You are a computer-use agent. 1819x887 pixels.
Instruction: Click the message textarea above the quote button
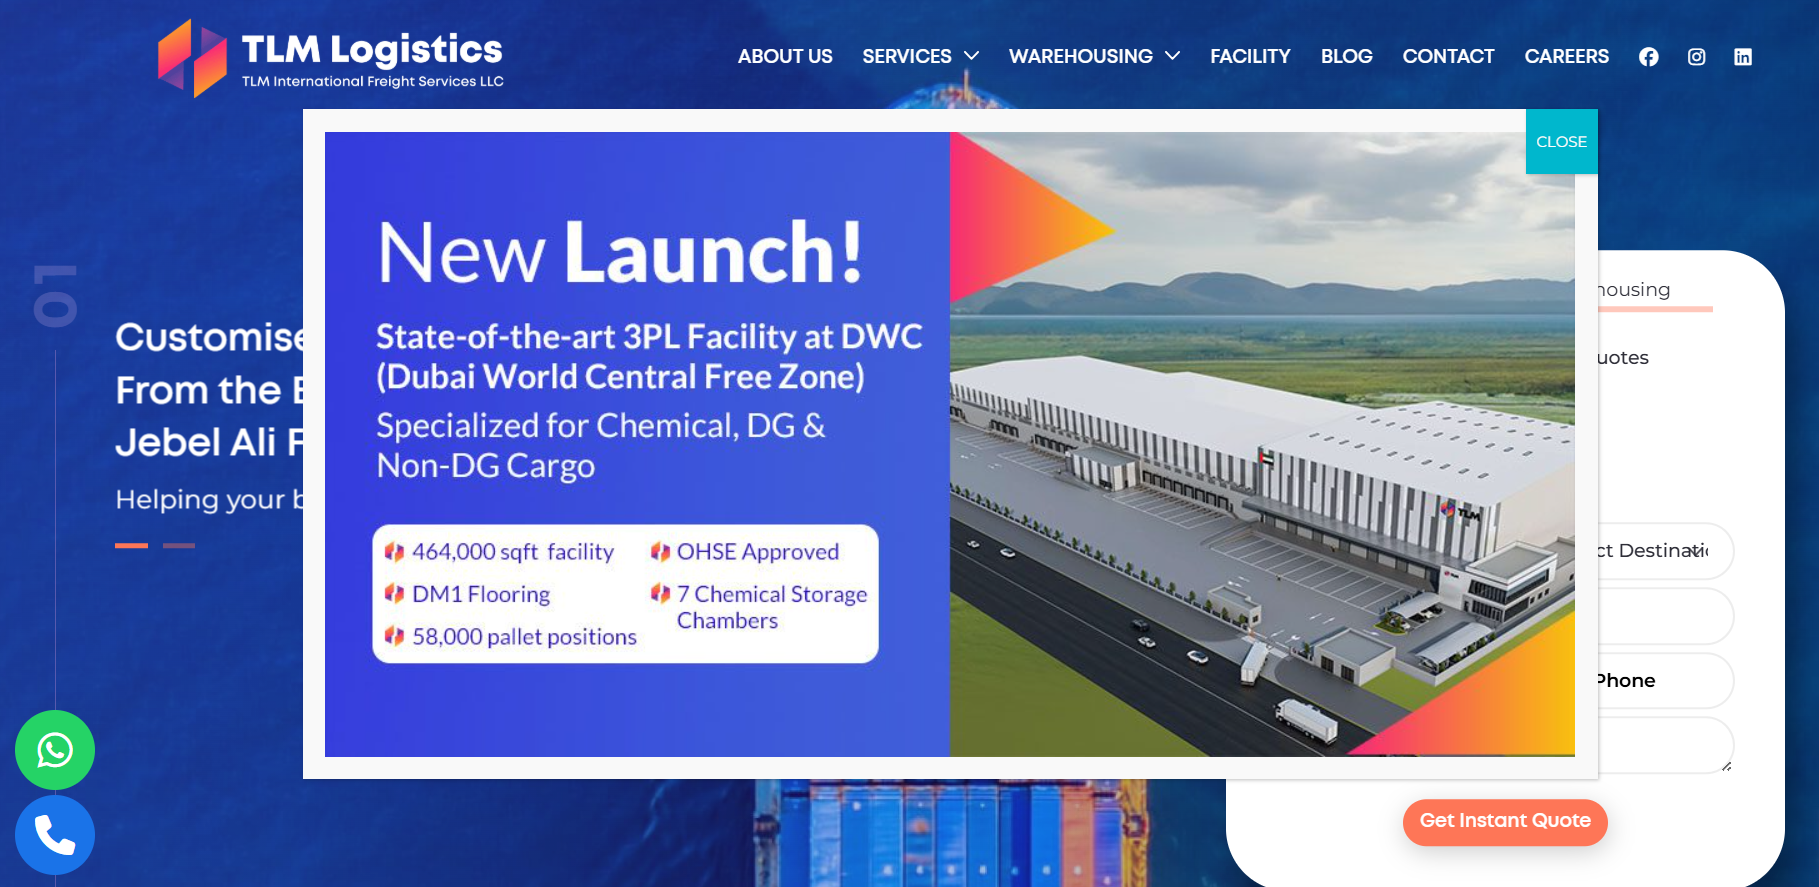[1665, 745]
